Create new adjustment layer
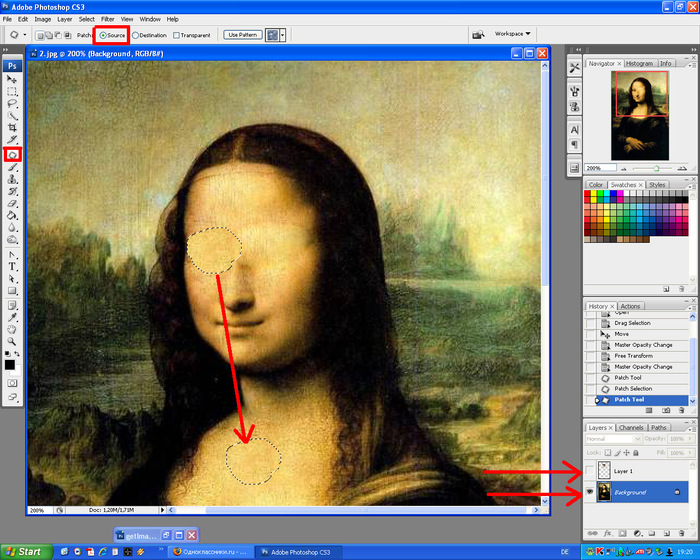This screenshot has width=700, height=560. point(638,533)
